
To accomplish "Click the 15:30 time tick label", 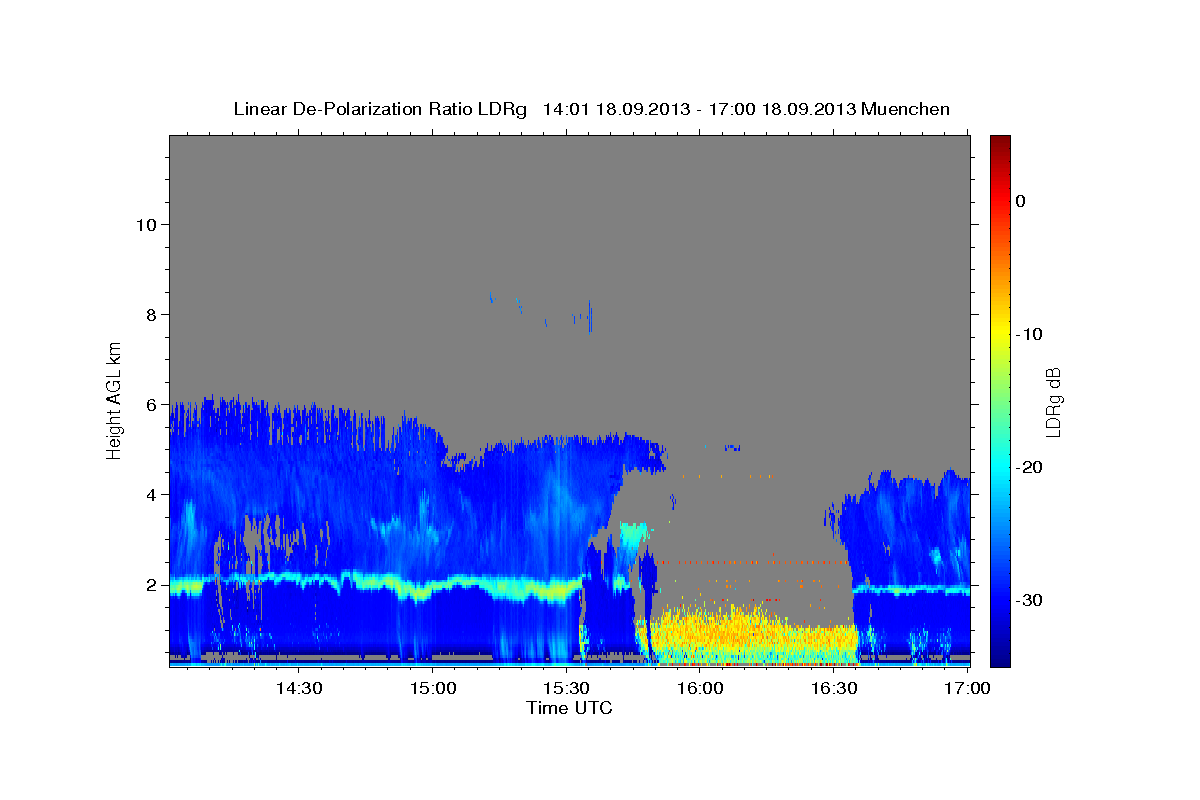I will point(566,688).
